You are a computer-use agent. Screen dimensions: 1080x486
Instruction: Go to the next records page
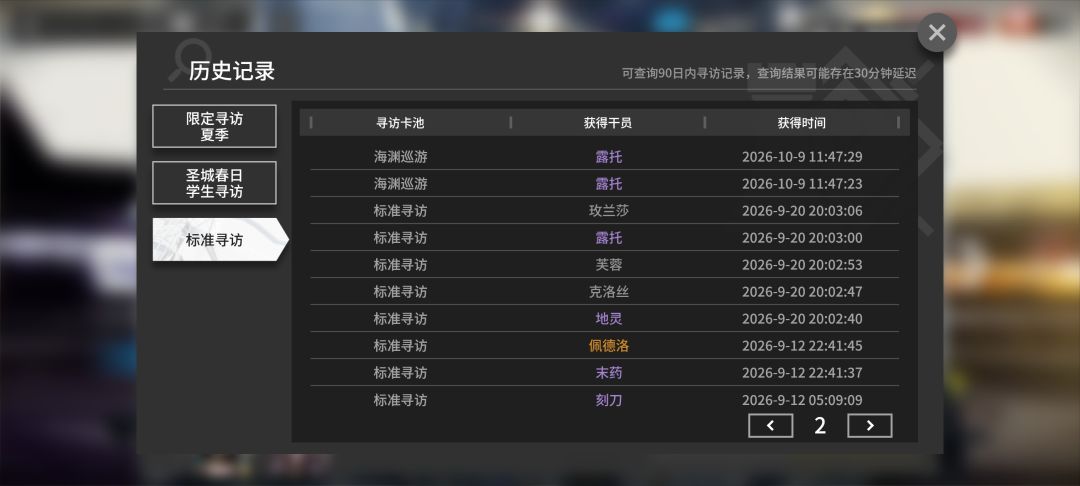[x=869, y=425]
